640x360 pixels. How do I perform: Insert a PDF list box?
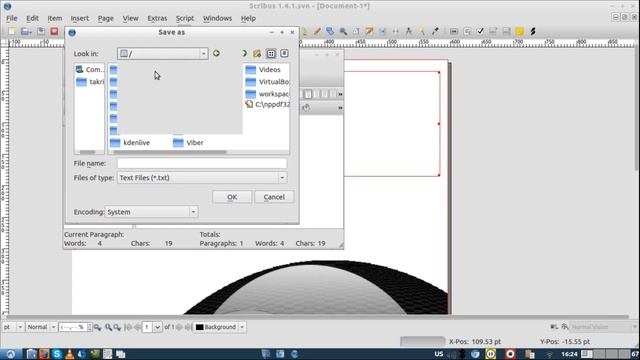point(507,31)
